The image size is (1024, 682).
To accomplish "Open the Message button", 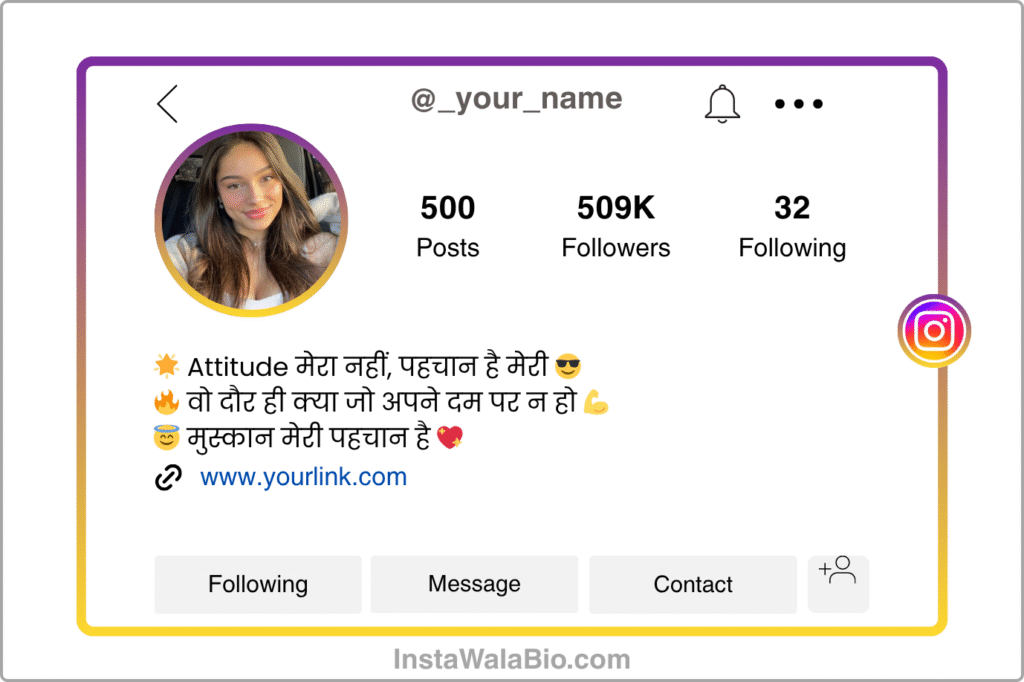I will pyautogui.click(x=474, y=584).
